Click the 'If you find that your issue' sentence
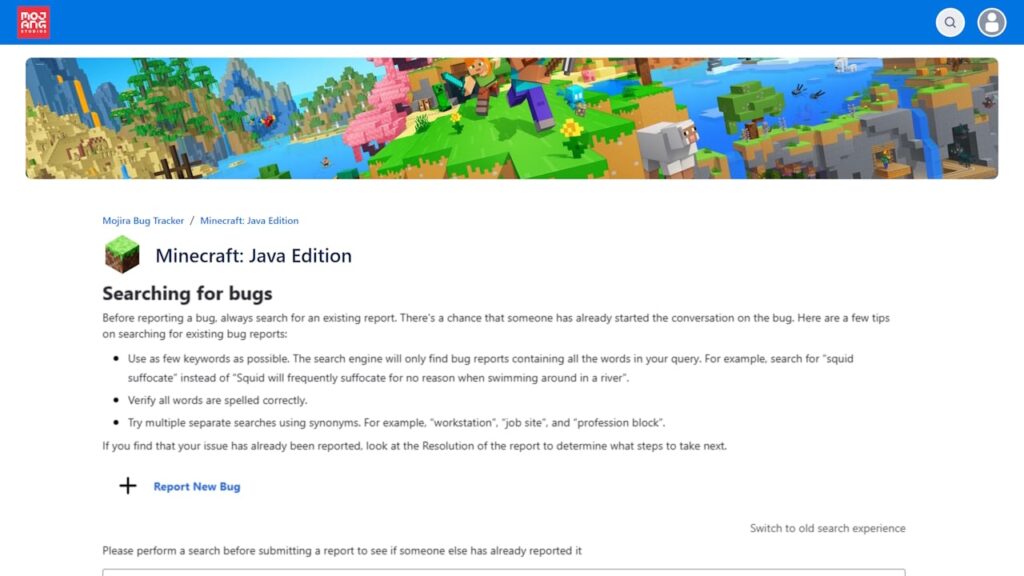 pos(414,446)
